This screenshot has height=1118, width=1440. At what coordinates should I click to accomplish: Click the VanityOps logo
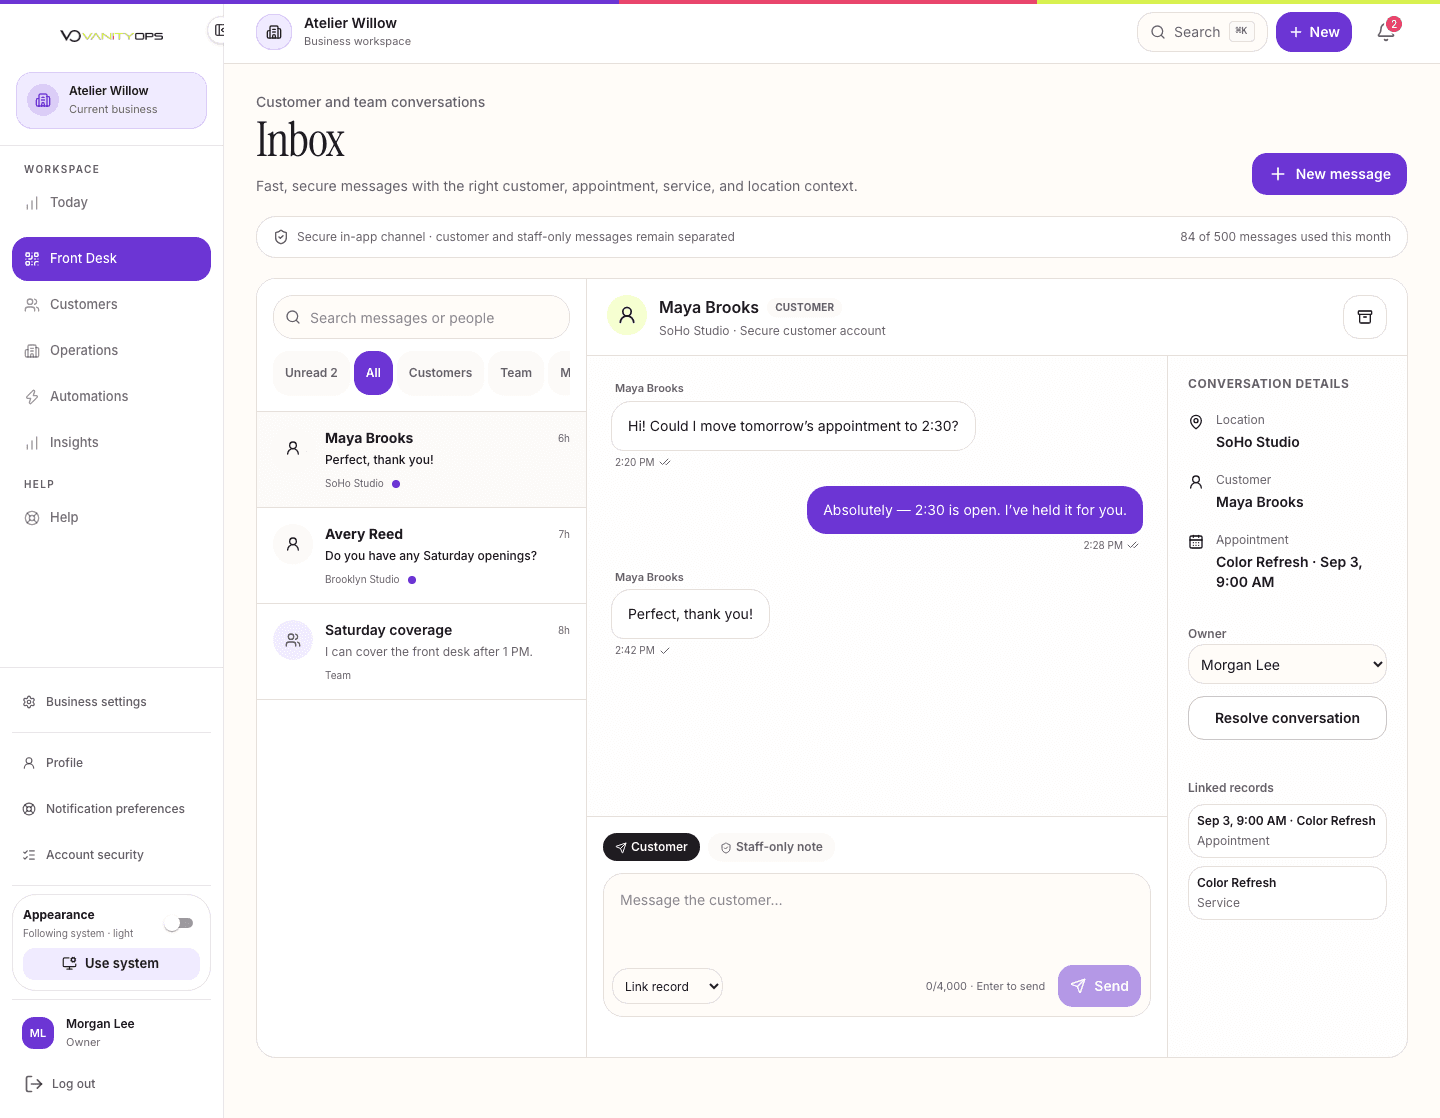click(x=111, y=36)
